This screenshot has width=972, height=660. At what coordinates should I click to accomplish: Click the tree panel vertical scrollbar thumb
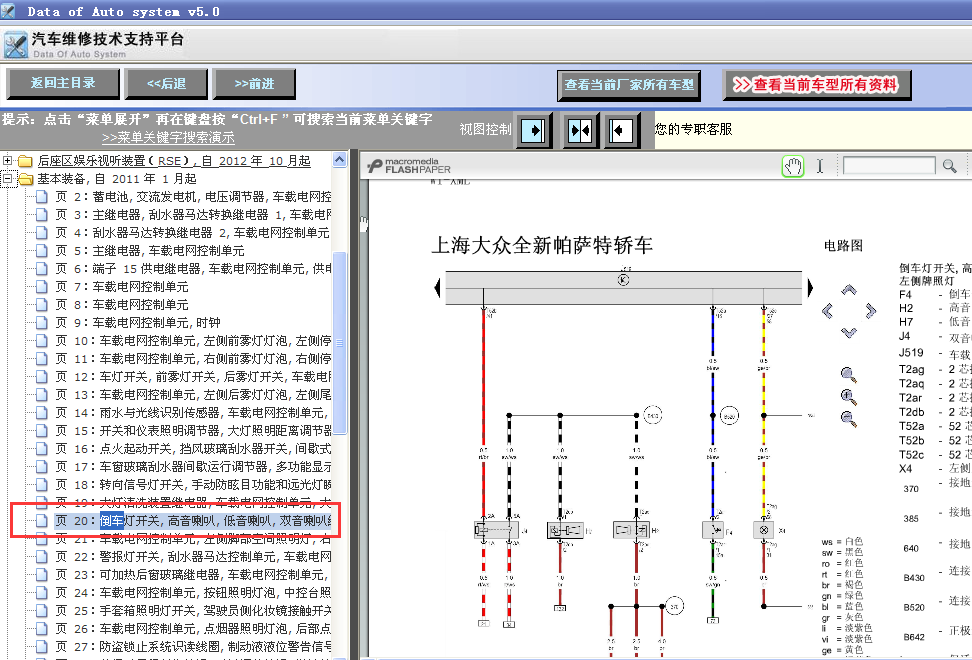[x=340, y=342]
